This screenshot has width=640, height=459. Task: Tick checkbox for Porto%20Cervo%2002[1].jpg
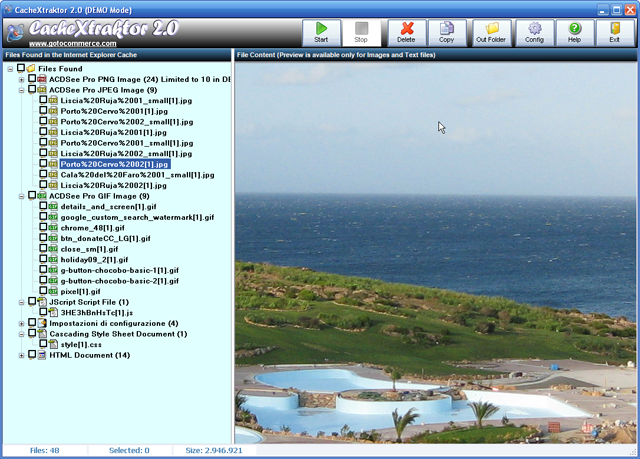pyautogui.click(x=43, y=163)
